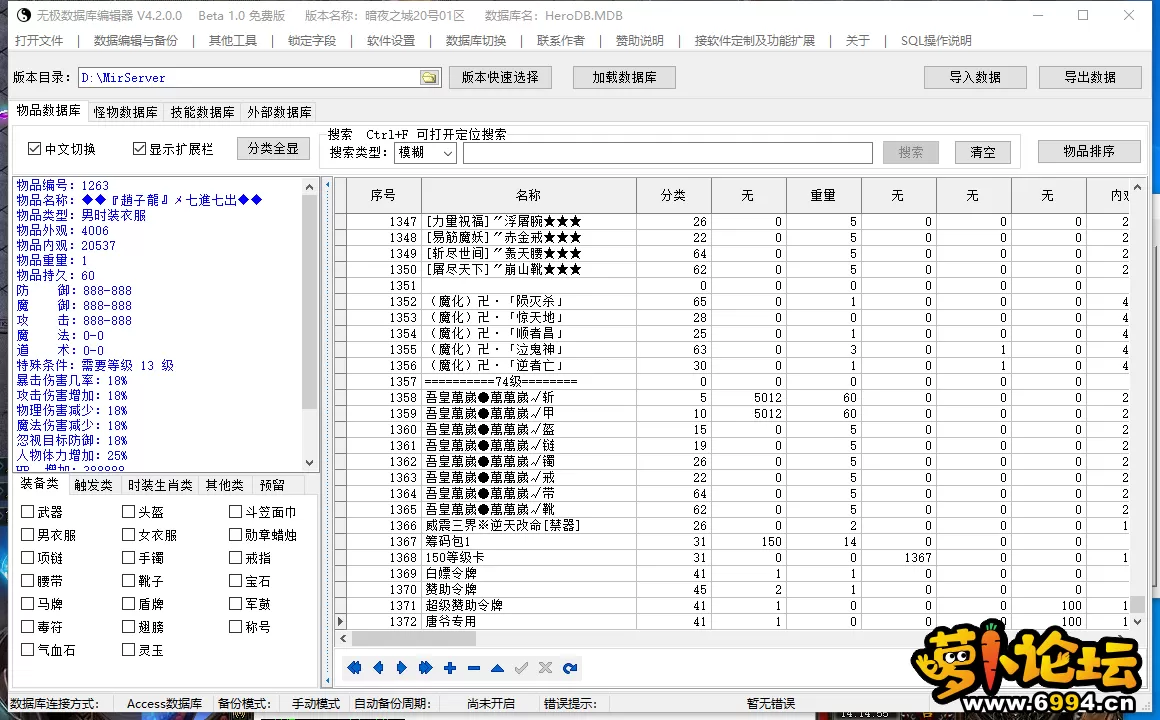Screen dimensions: 1160x720
Task: Insert record with the plus icon
Action: (450, 668)
